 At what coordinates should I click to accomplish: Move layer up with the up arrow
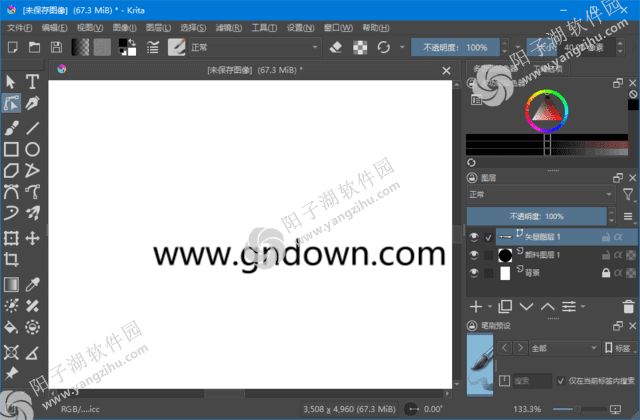(547, 306)
